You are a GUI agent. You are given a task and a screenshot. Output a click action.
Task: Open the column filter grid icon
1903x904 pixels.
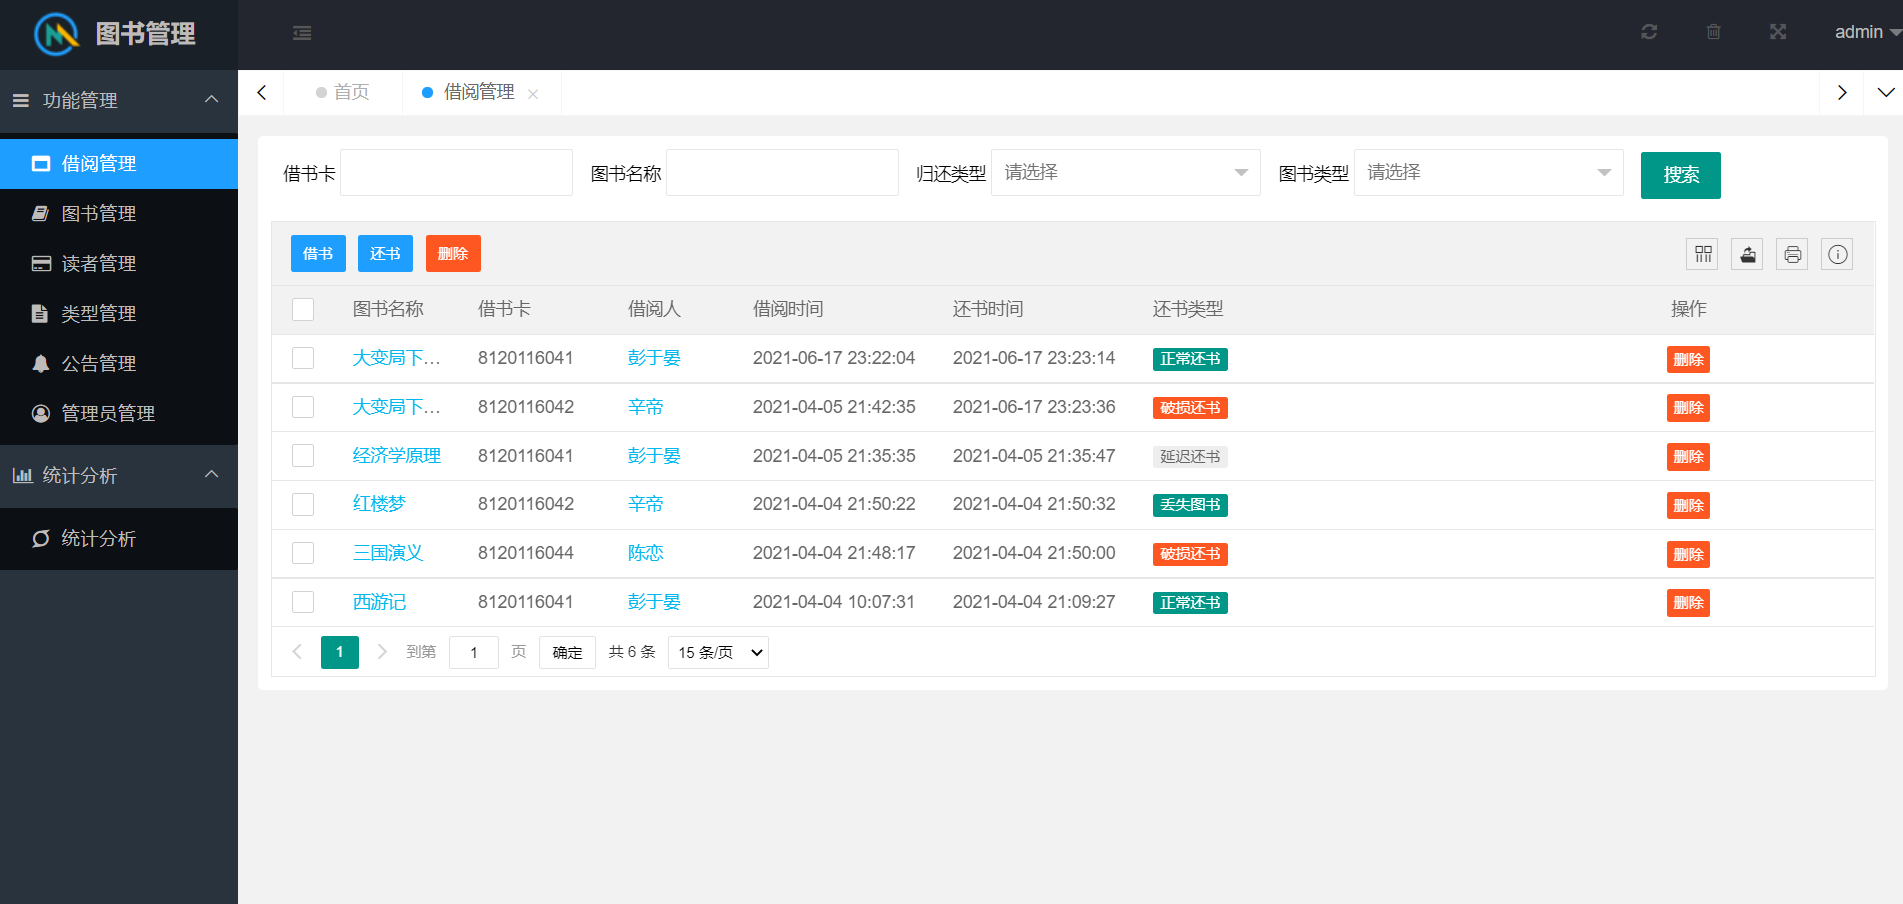tap(1703, 254)
